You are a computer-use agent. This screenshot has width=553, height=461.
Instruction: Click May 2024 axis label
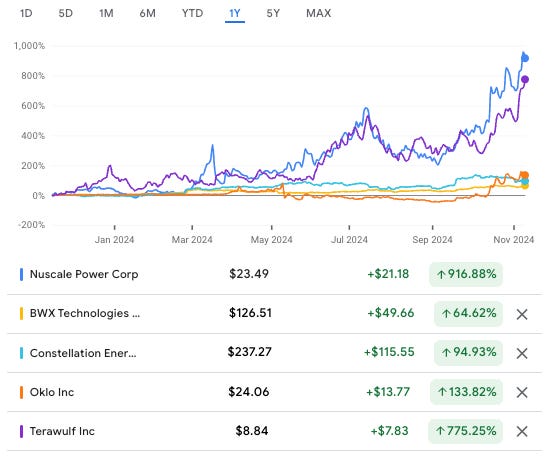[272, 240]
